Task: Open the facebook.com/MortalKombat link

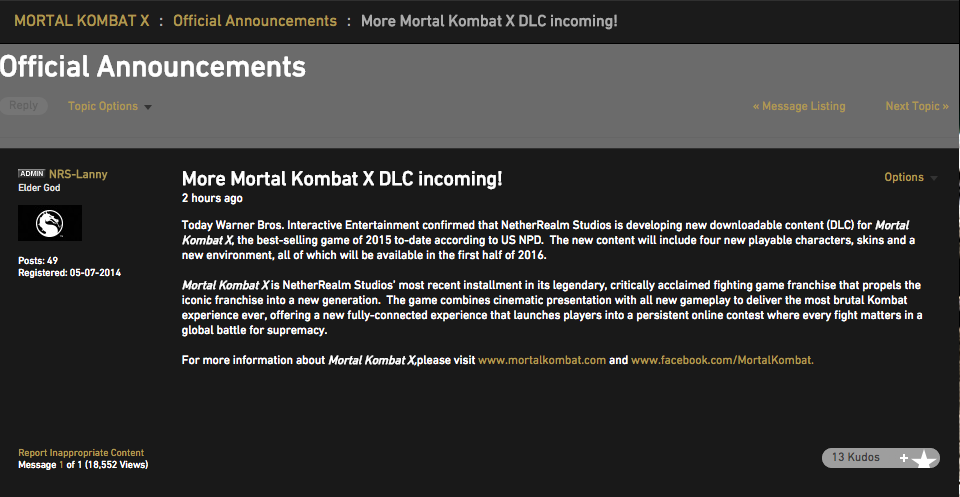Action: pyautogui.click(x=722, y=360)
